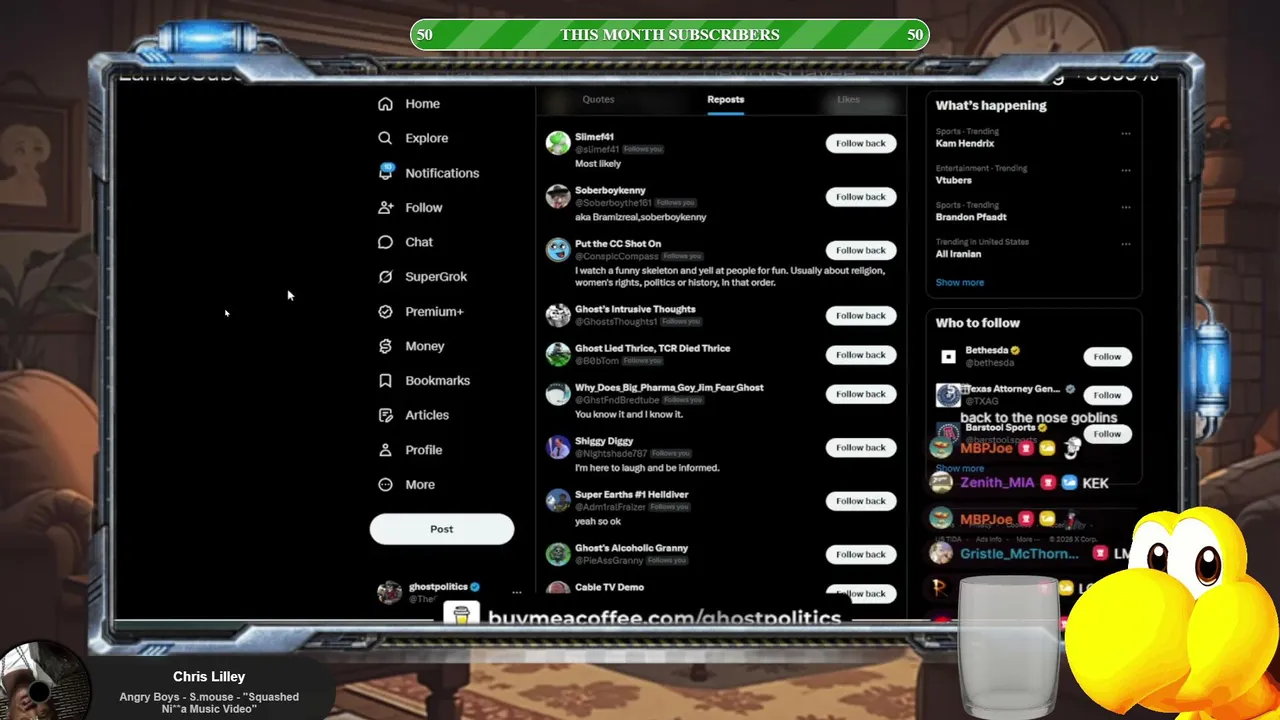Open the Articles icon in the sidebar
The image size is (1280, 720).
[x=385, y=415]
